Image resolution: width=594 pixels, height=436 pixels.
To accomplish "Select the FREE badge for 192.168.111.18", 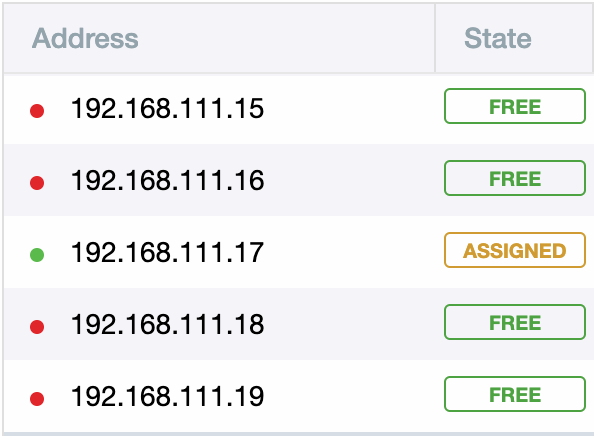I will point(515,322).
